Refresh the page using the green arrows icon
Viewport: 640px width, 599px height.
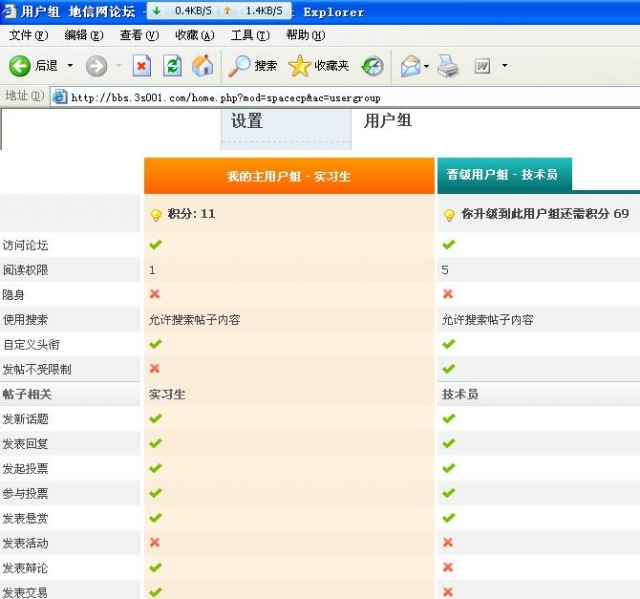coord(172,66)
